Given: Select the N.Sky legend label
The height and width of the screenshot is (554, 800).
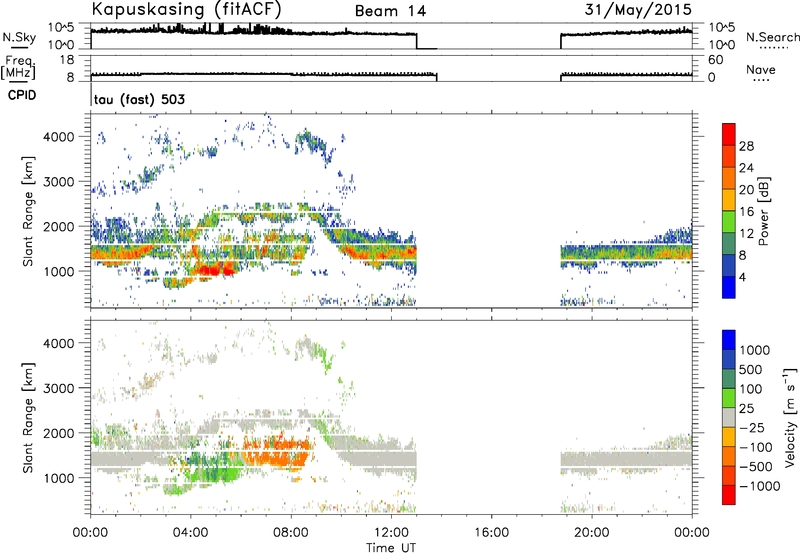Looking at the screenshot, I should [x=19, y=37].
